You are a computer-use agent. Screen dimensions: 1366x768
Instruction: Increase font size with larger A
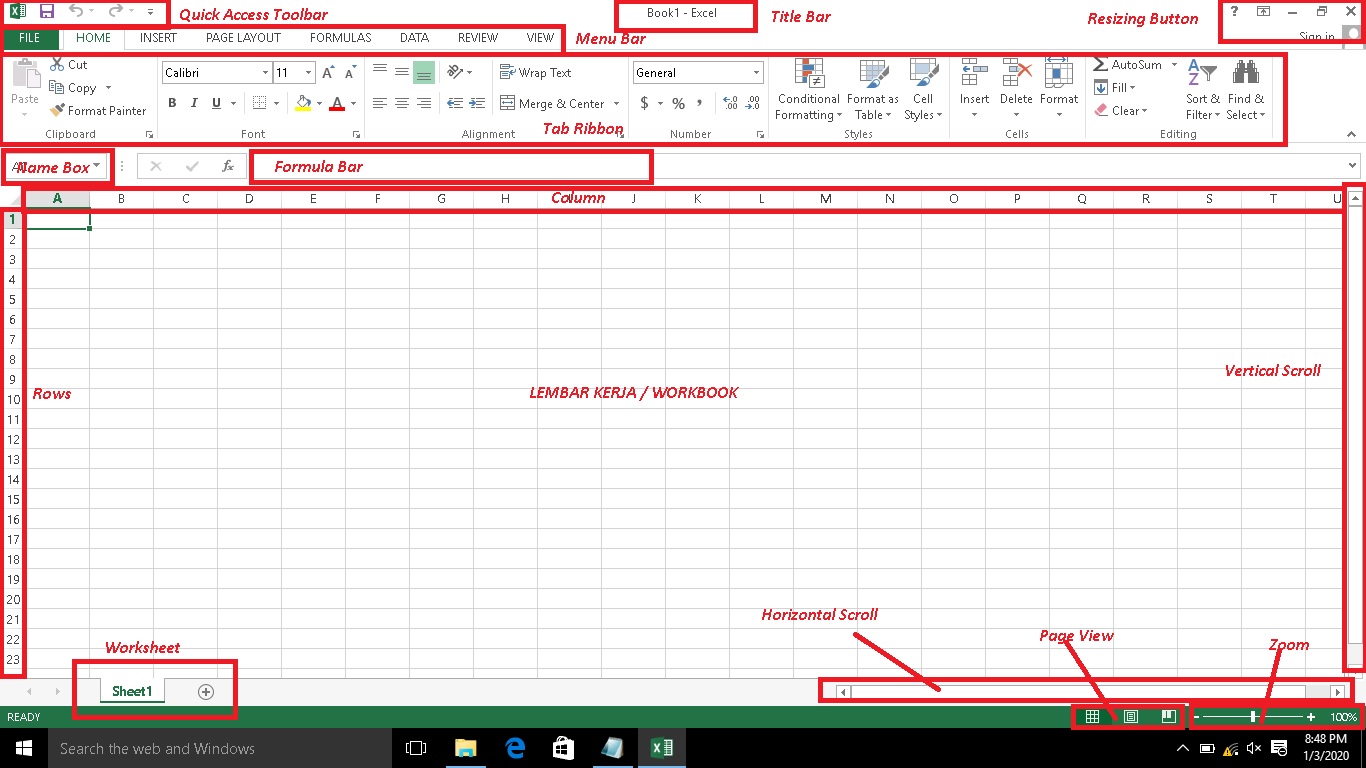(328, 73)
